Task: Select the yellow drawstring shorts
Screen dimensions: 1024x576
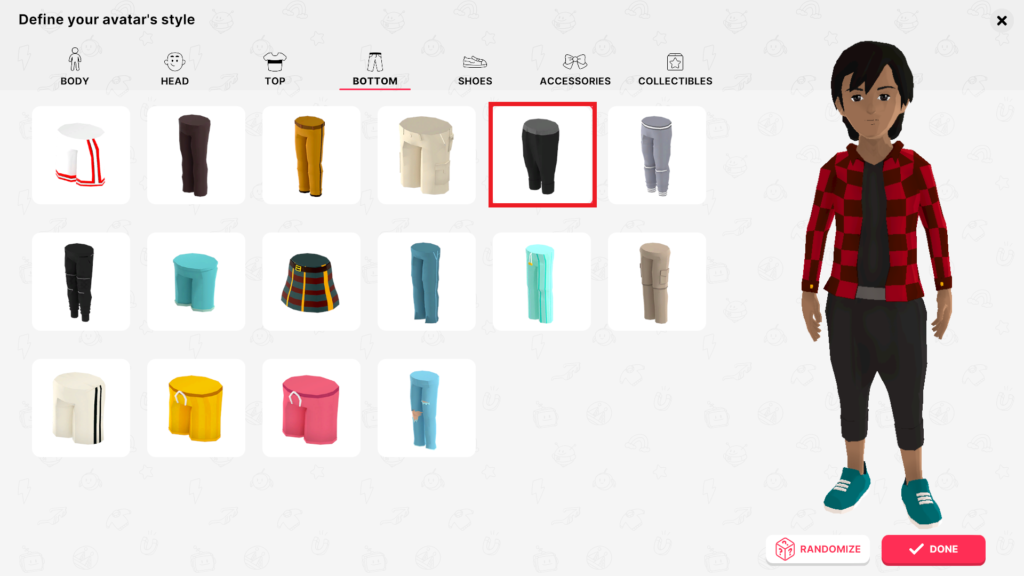Action: point(196,408)
